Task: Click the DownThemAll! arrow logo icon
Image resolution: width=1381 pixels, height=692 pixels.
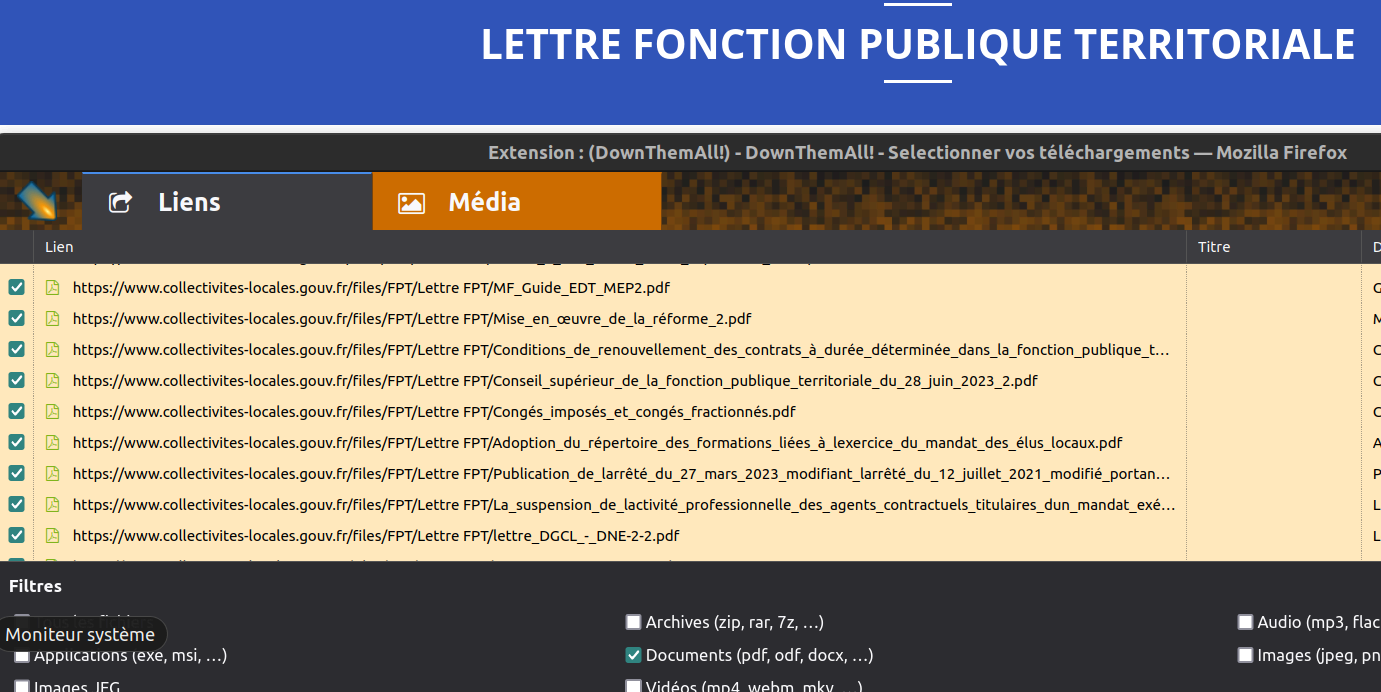Action: coord(38,201)
